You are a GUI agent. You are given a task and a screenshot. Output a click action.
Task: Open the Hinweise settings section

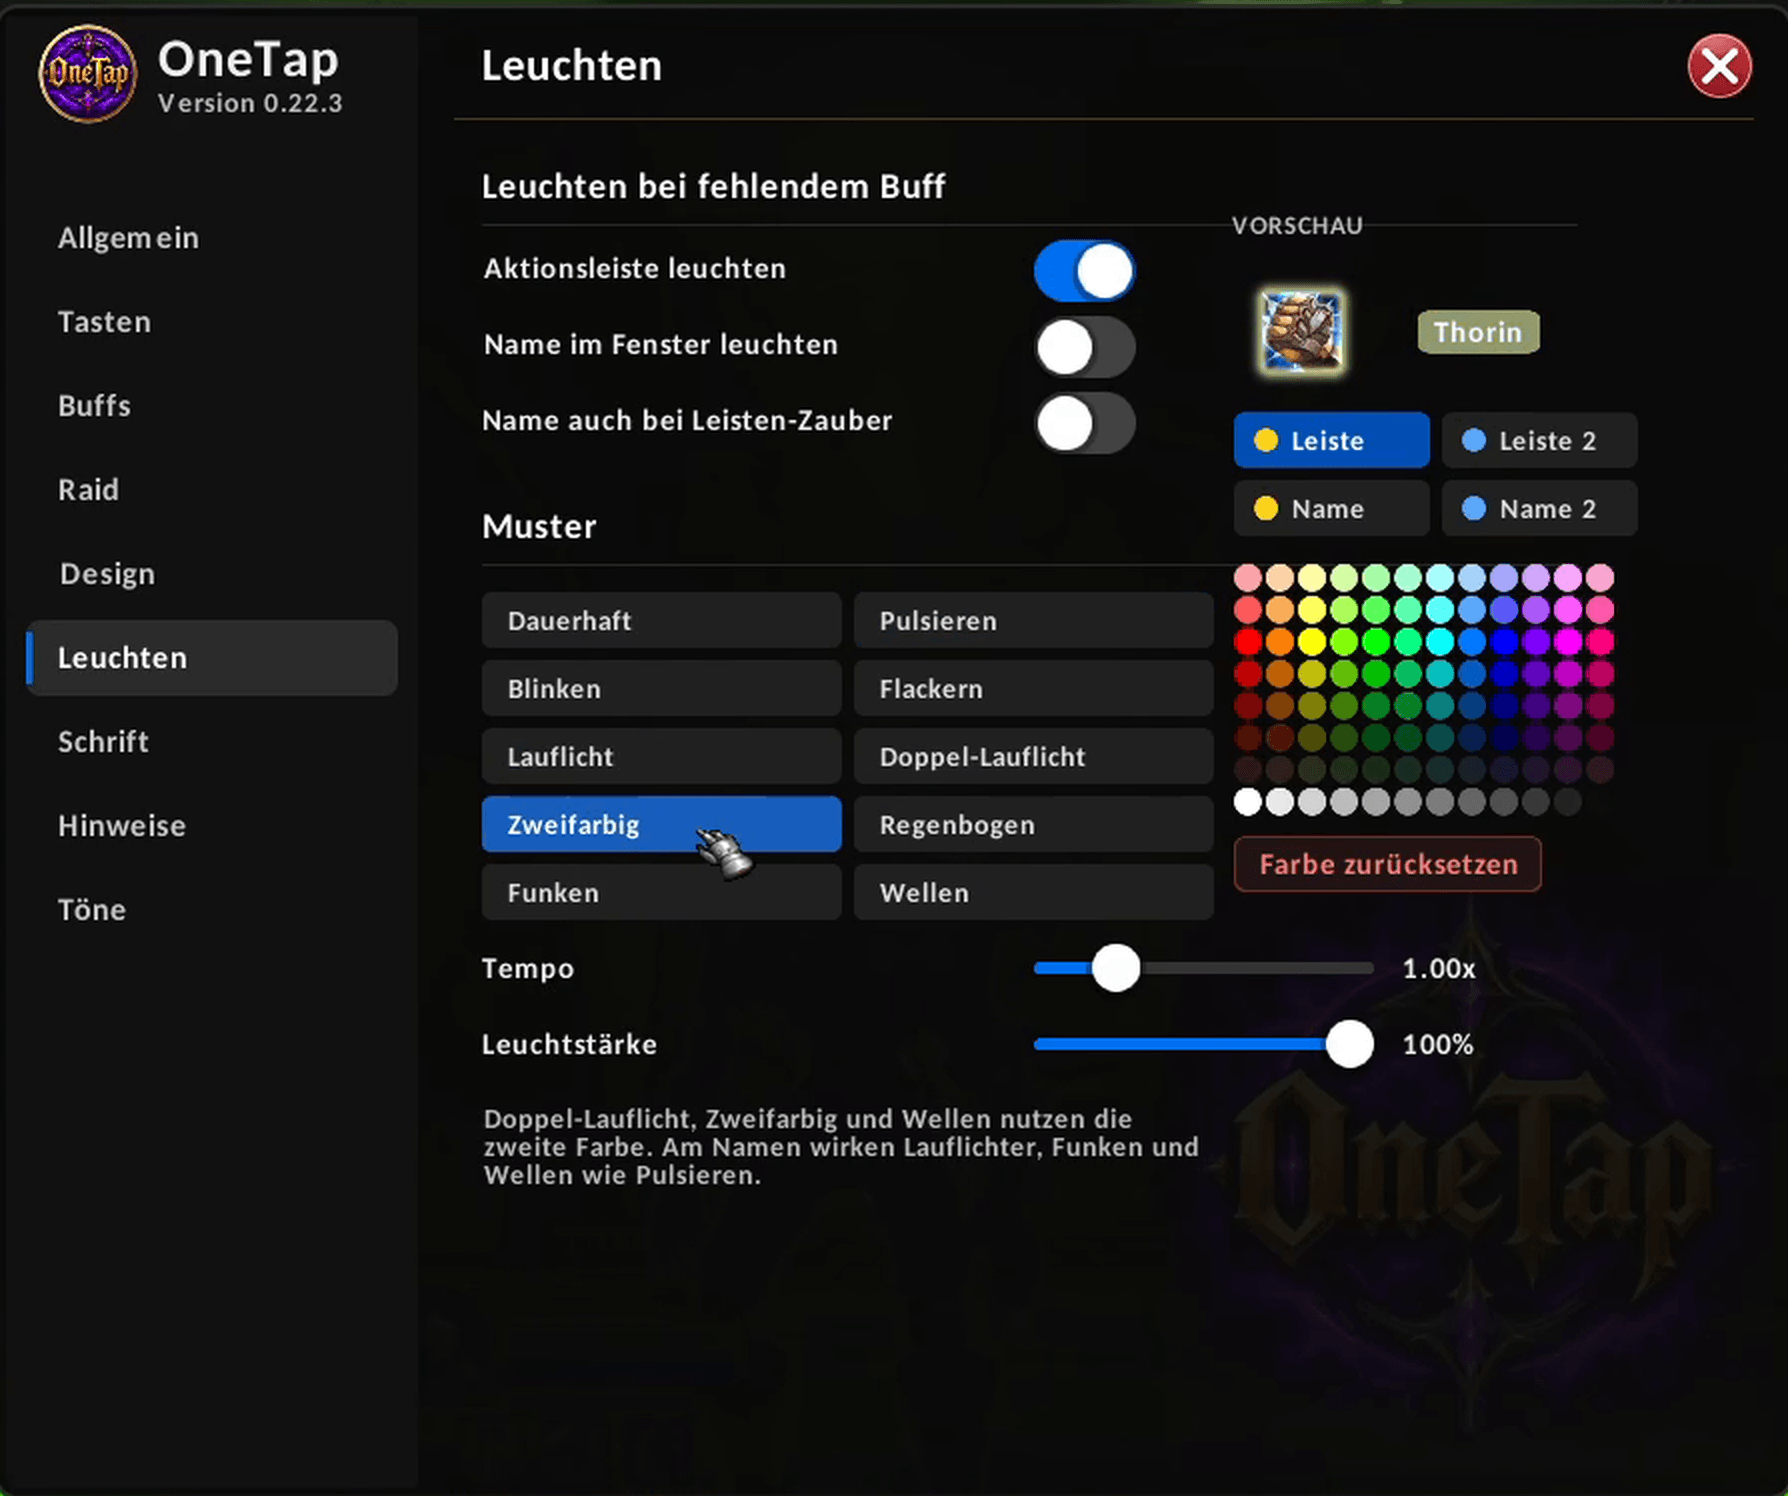coord(212,826)
